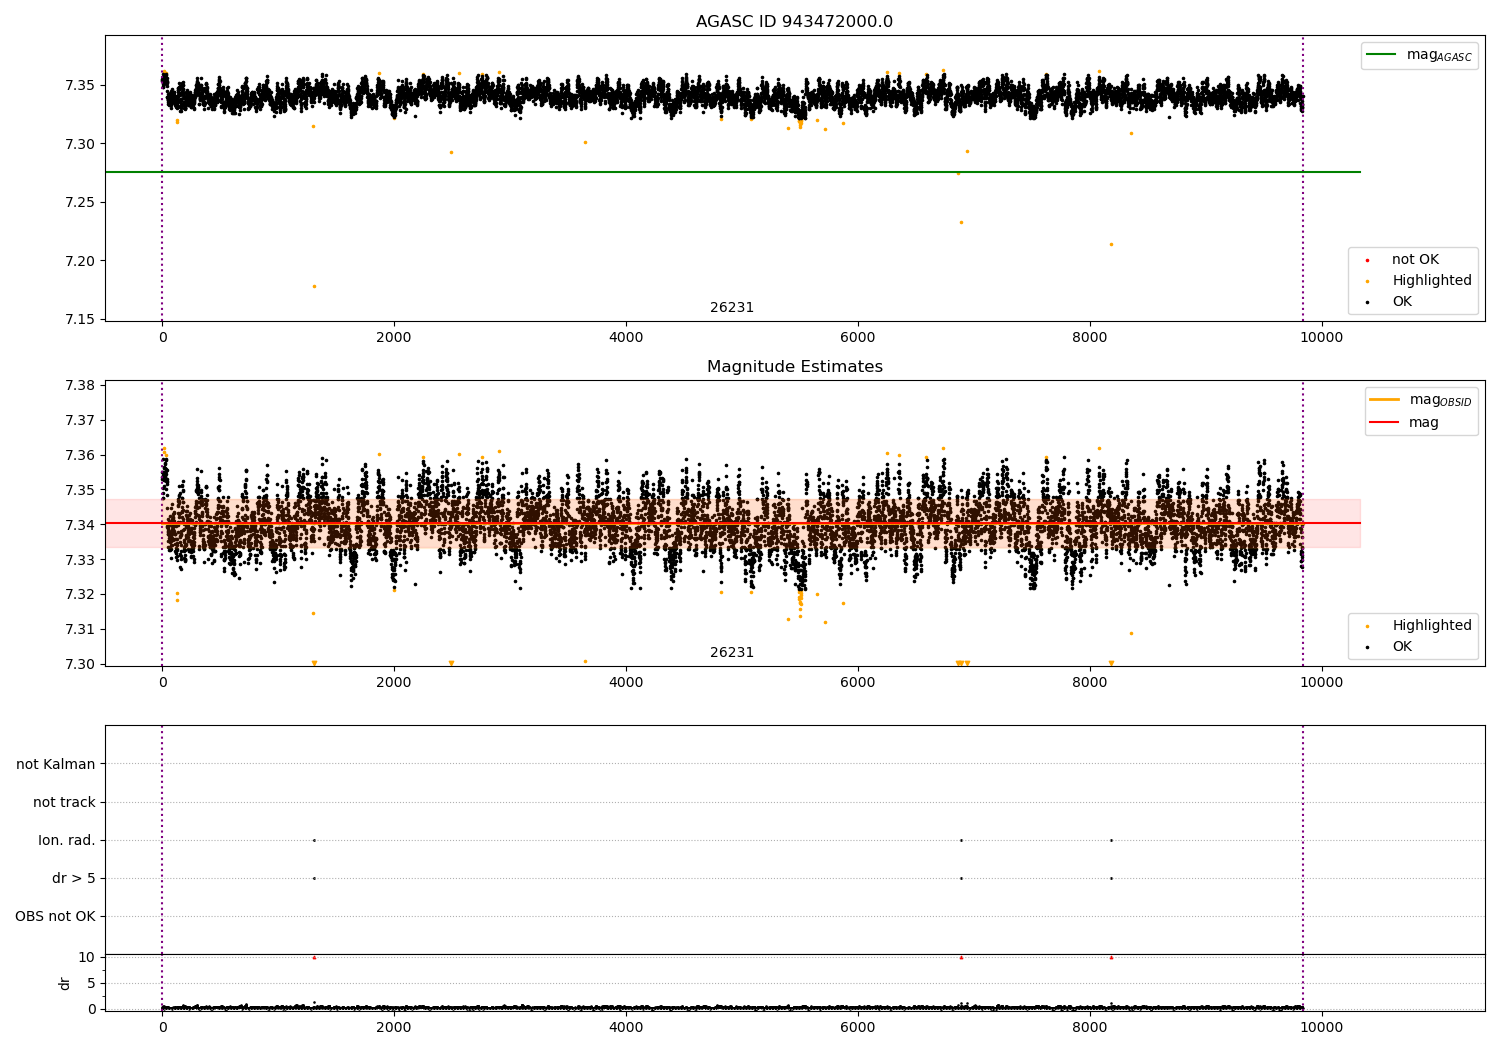Click the dr > 5 row label
1500x1050 pixels.
click(74, 878)
